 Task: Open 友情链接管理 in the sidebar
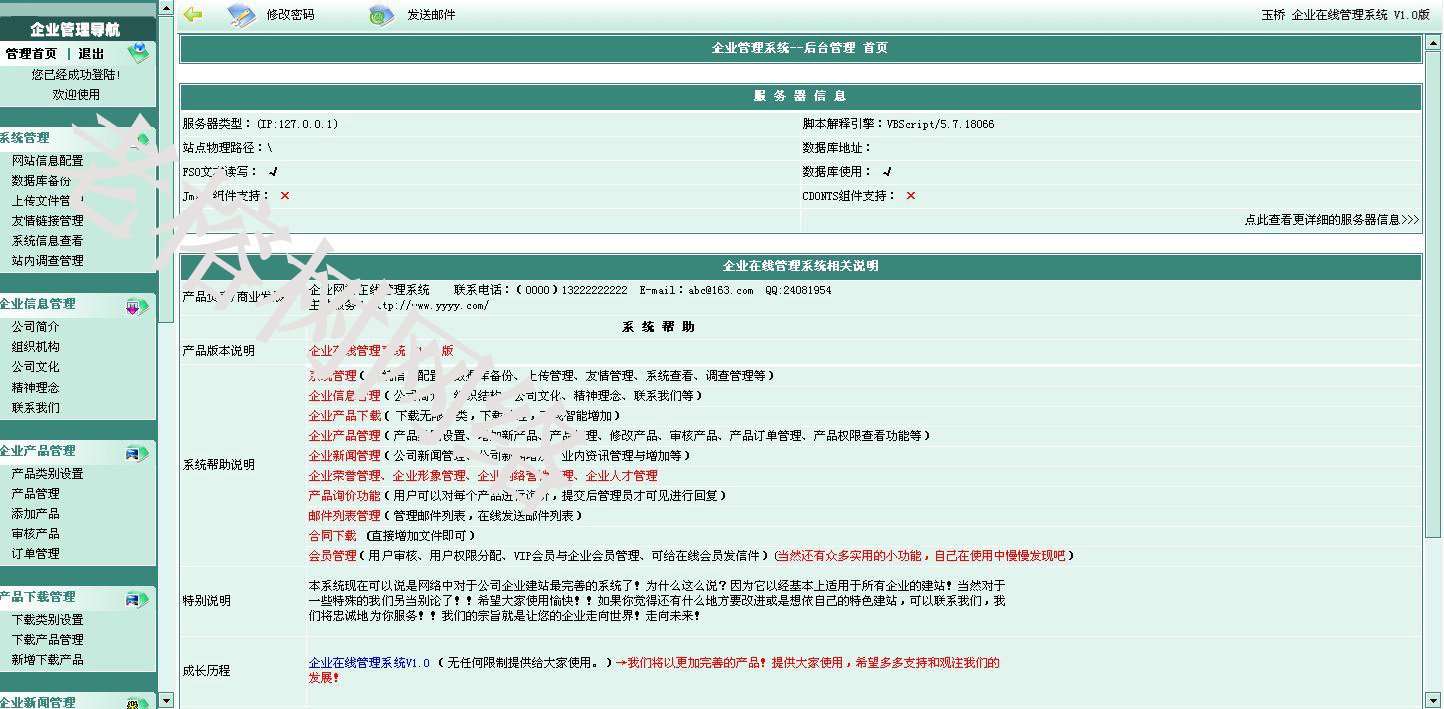tap(48, 221)
